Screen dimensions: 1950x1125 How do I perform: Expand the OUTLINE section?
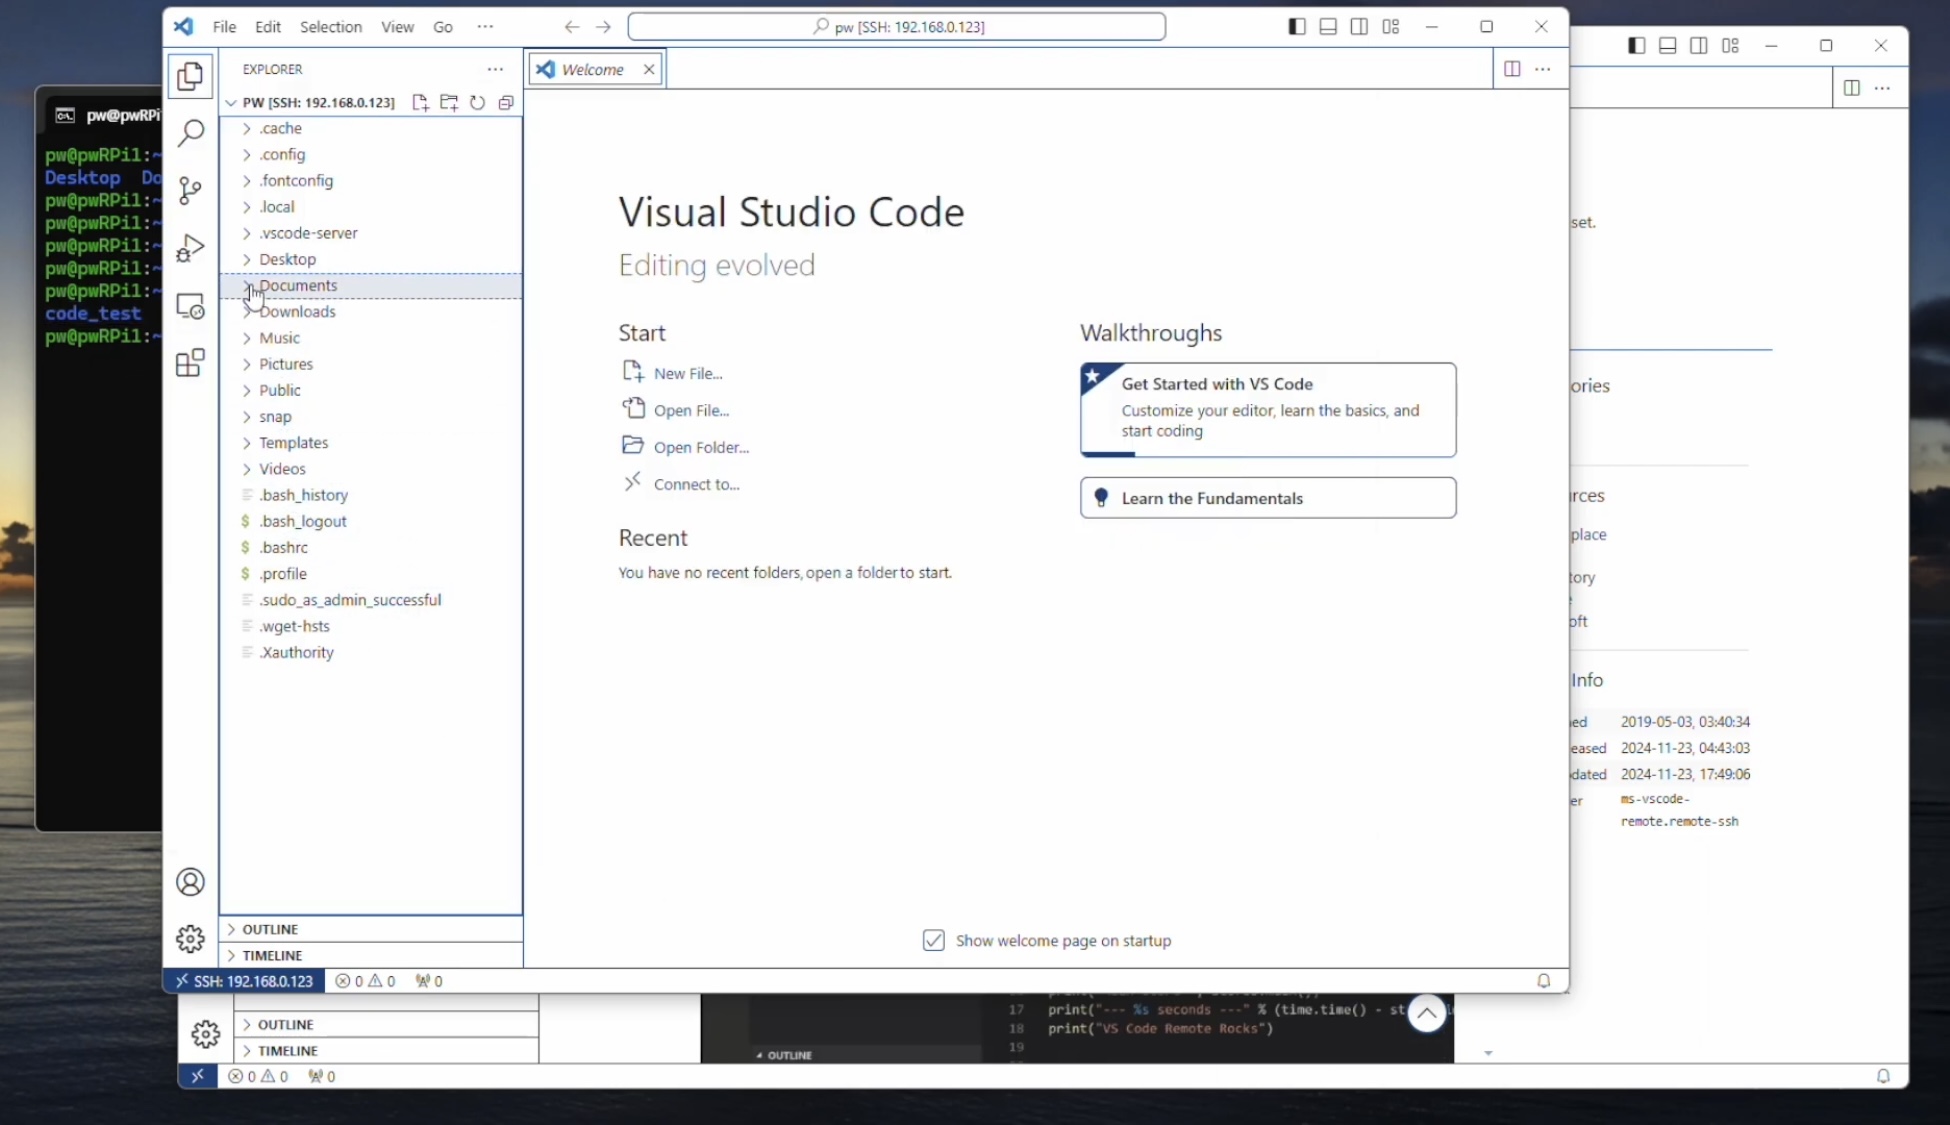(270, 929)
